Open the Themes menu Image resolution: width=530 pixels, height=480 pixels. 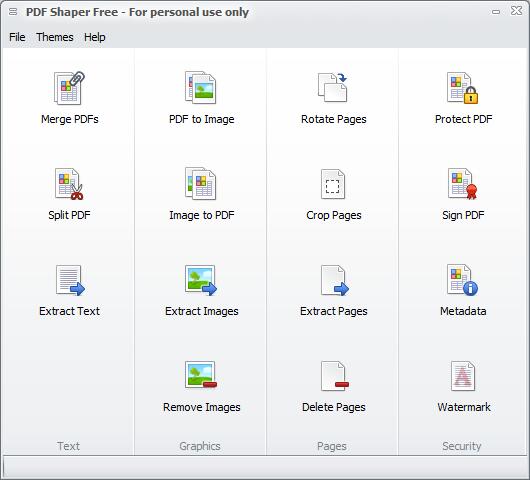[55, 37]
